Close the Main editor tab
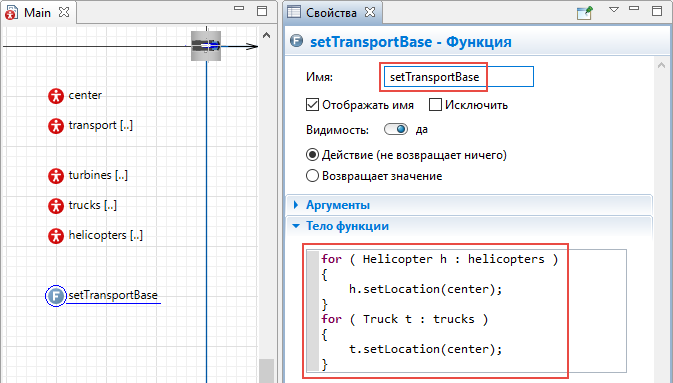Image resolution: width=673 pixels, height=383 pixels. (64, 12)
